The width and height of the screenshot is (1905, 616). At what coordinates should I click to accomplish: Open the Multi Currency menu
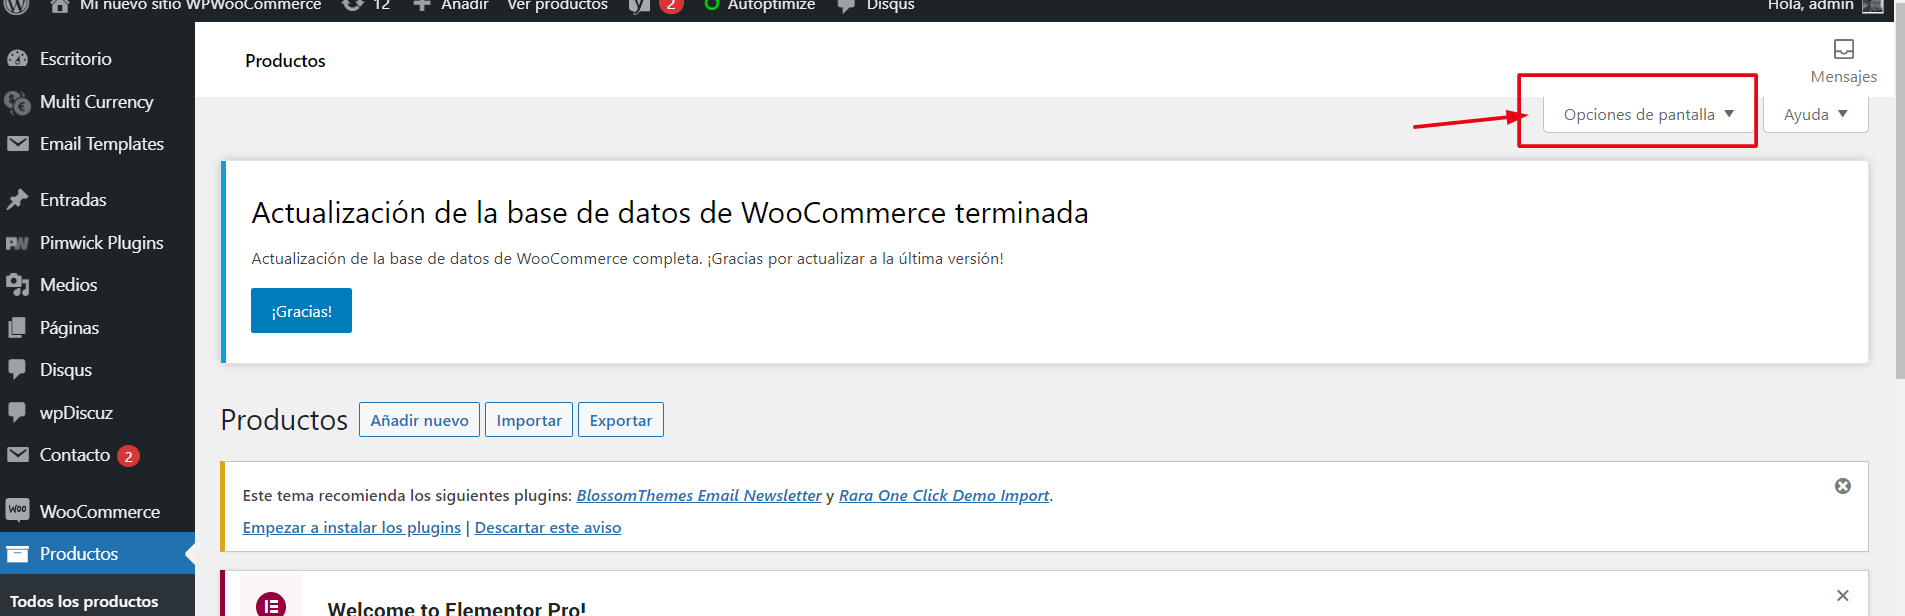97,102
